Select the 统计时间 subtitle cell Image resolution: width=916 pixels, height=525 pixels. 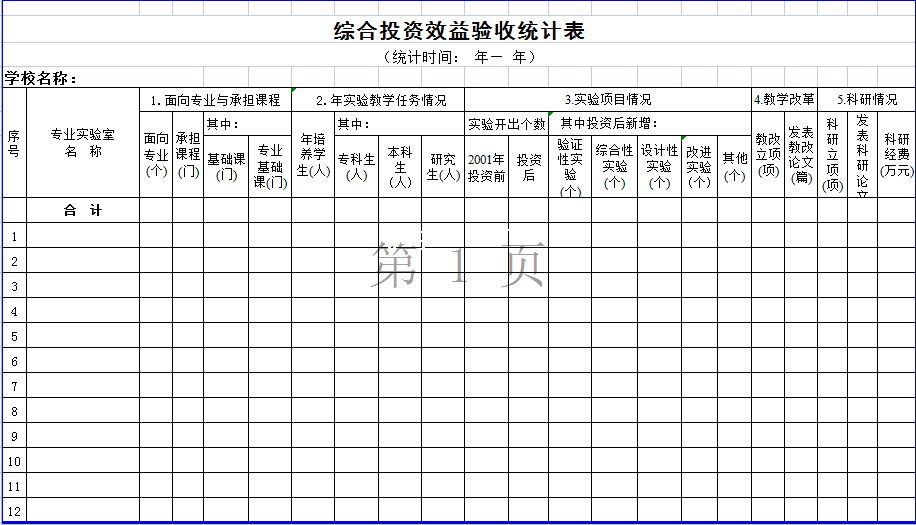click(459, 57)
